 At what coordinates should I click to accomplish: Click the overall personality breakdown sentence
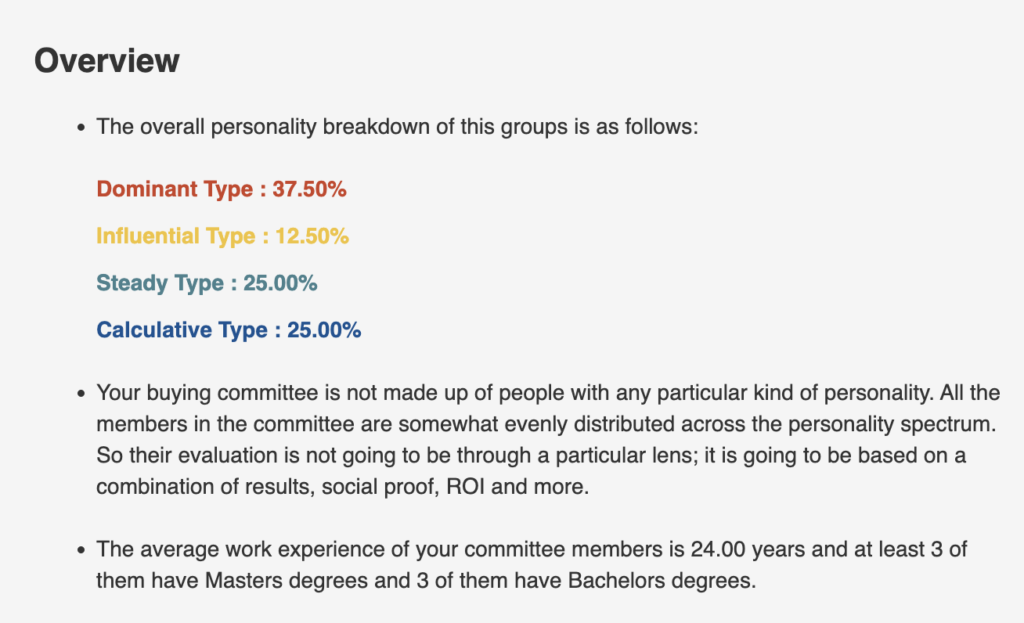[397, 127]
